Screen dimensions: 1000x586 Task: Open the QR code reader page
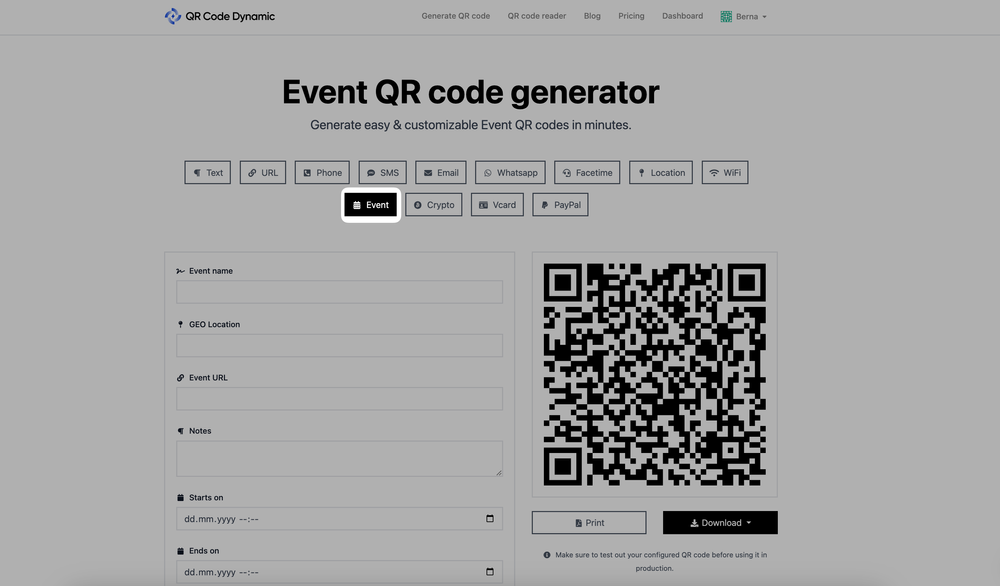point(536,15)
